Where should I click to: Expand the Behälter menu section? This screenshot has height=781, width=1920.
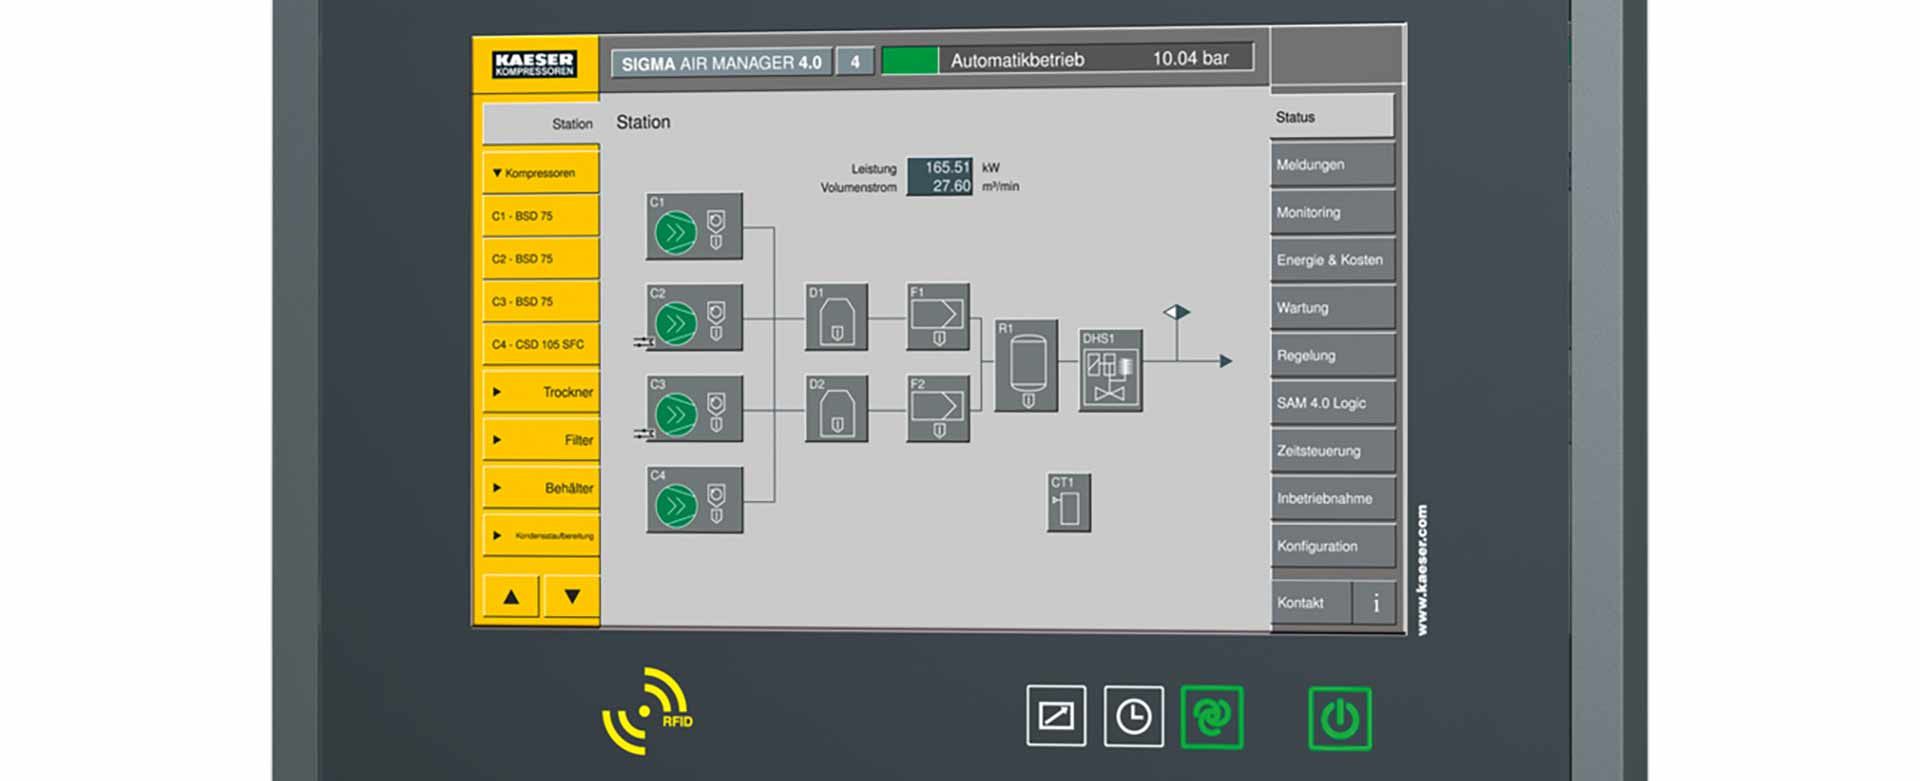click(541, 488)
